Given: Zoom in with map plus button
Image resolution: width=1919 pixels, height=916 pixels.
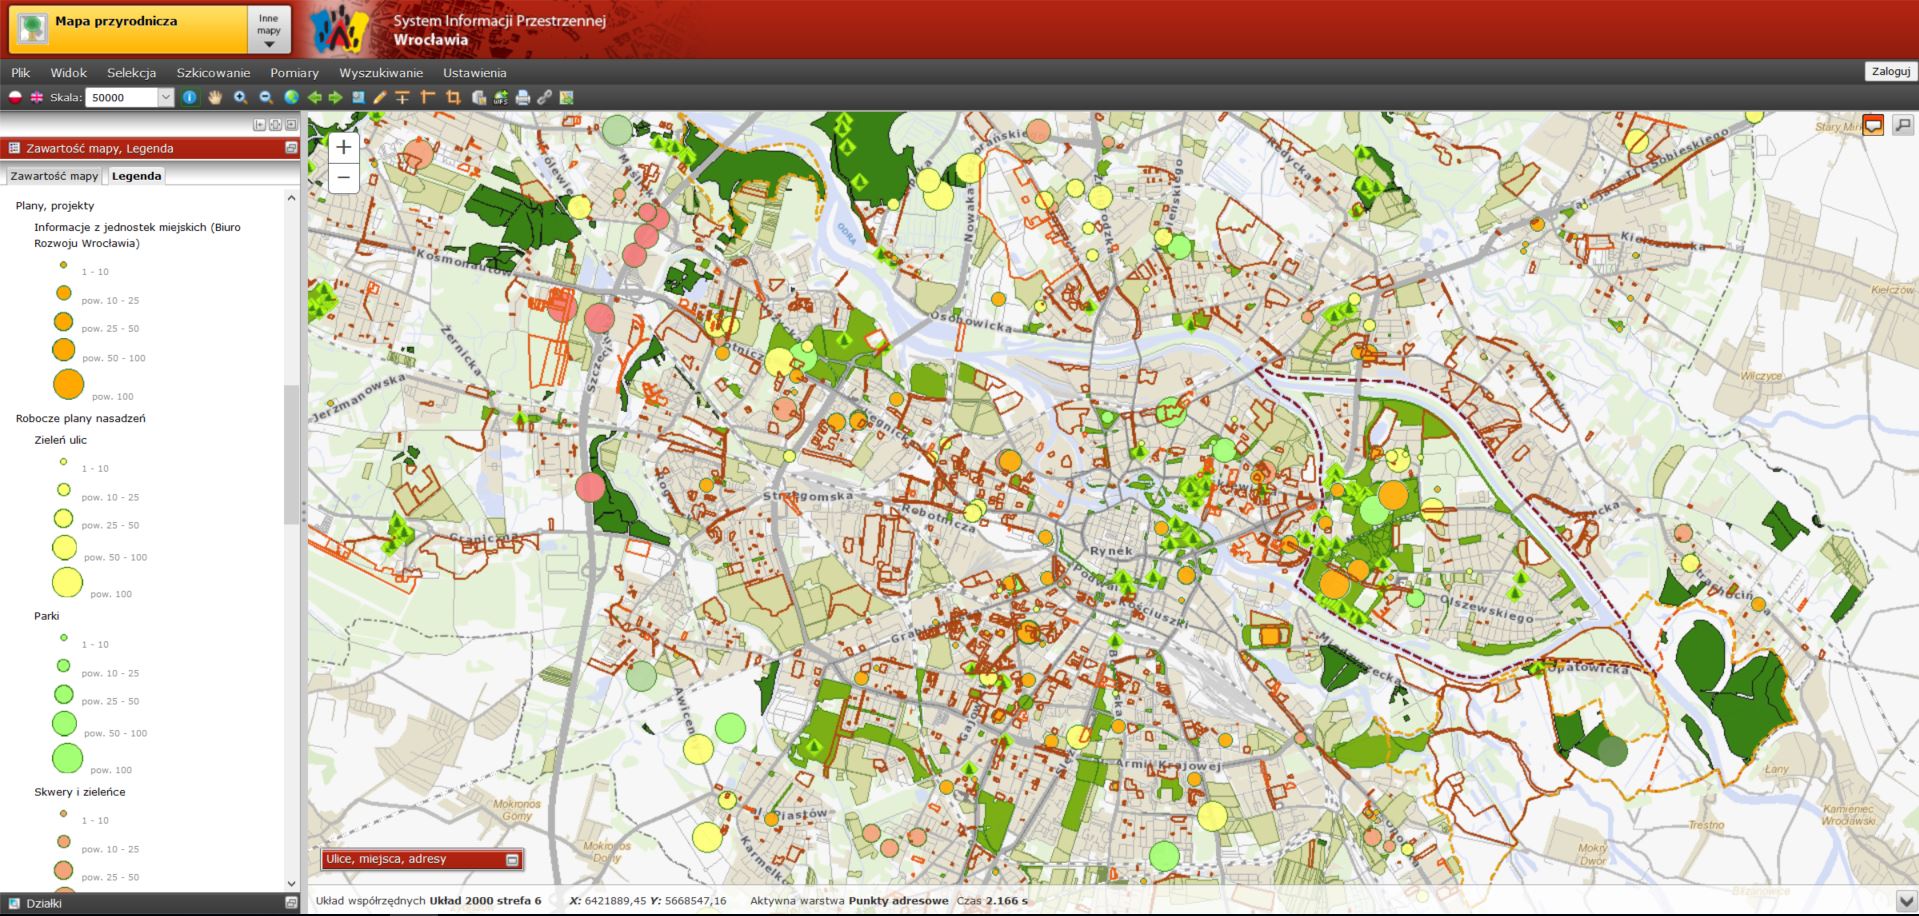Looking at the screenshot, I should (x=343, y=147).
